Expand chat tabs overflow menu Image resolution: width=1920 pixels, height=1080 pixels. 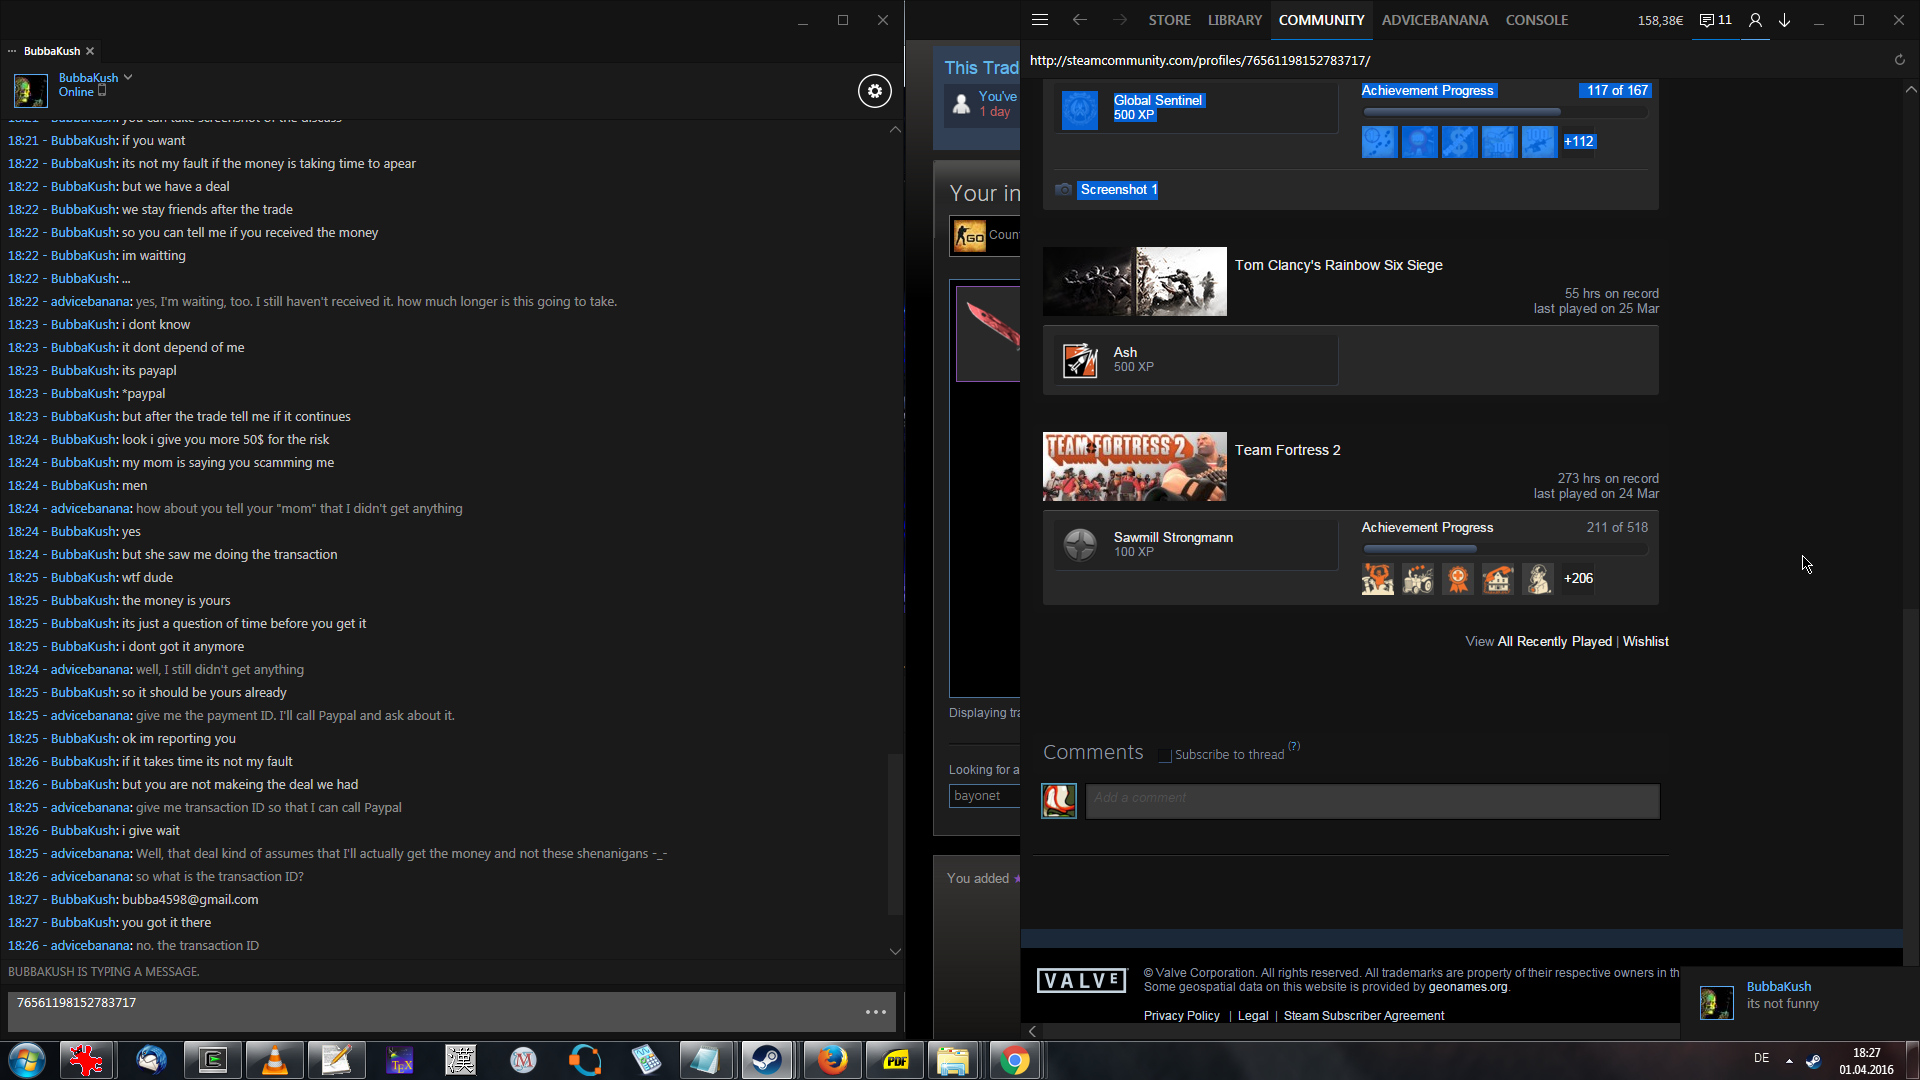click(x=12, y=51)
